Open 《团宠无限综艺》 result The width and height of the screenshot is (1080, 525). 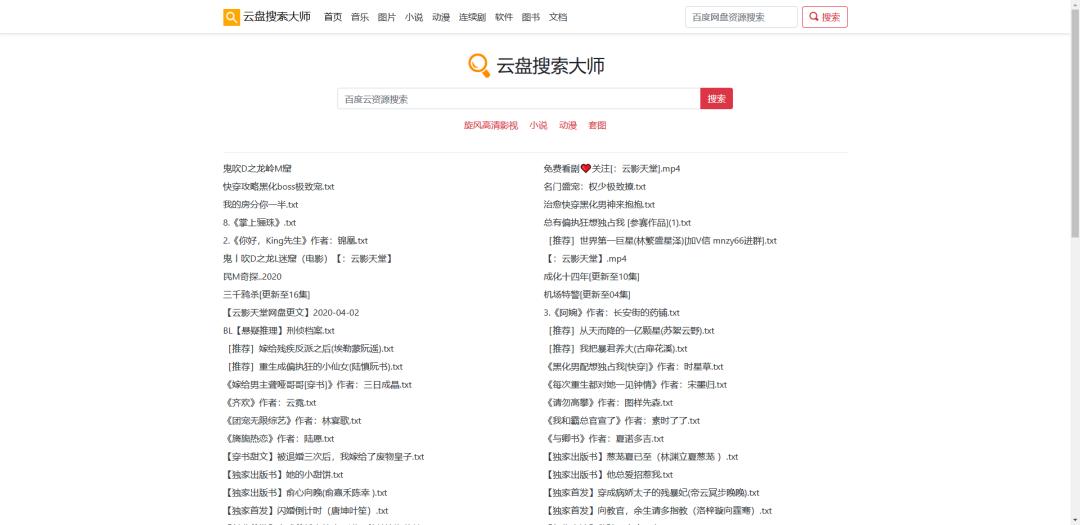coord(292,420)
